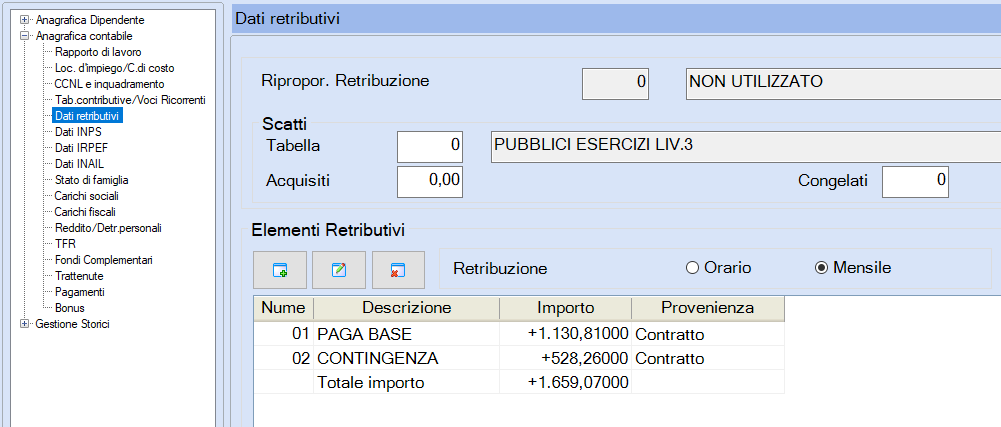Select Dati retributivi tree item
This screenshot has height=427, width=1001.
[x=88, y=116]
